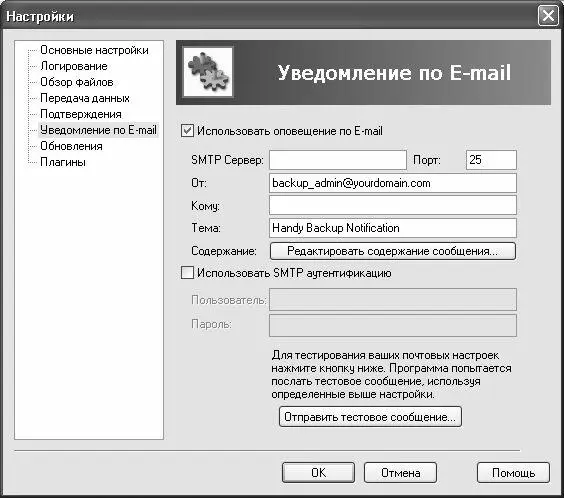Close the Настройки dialog window

[548, 16]
